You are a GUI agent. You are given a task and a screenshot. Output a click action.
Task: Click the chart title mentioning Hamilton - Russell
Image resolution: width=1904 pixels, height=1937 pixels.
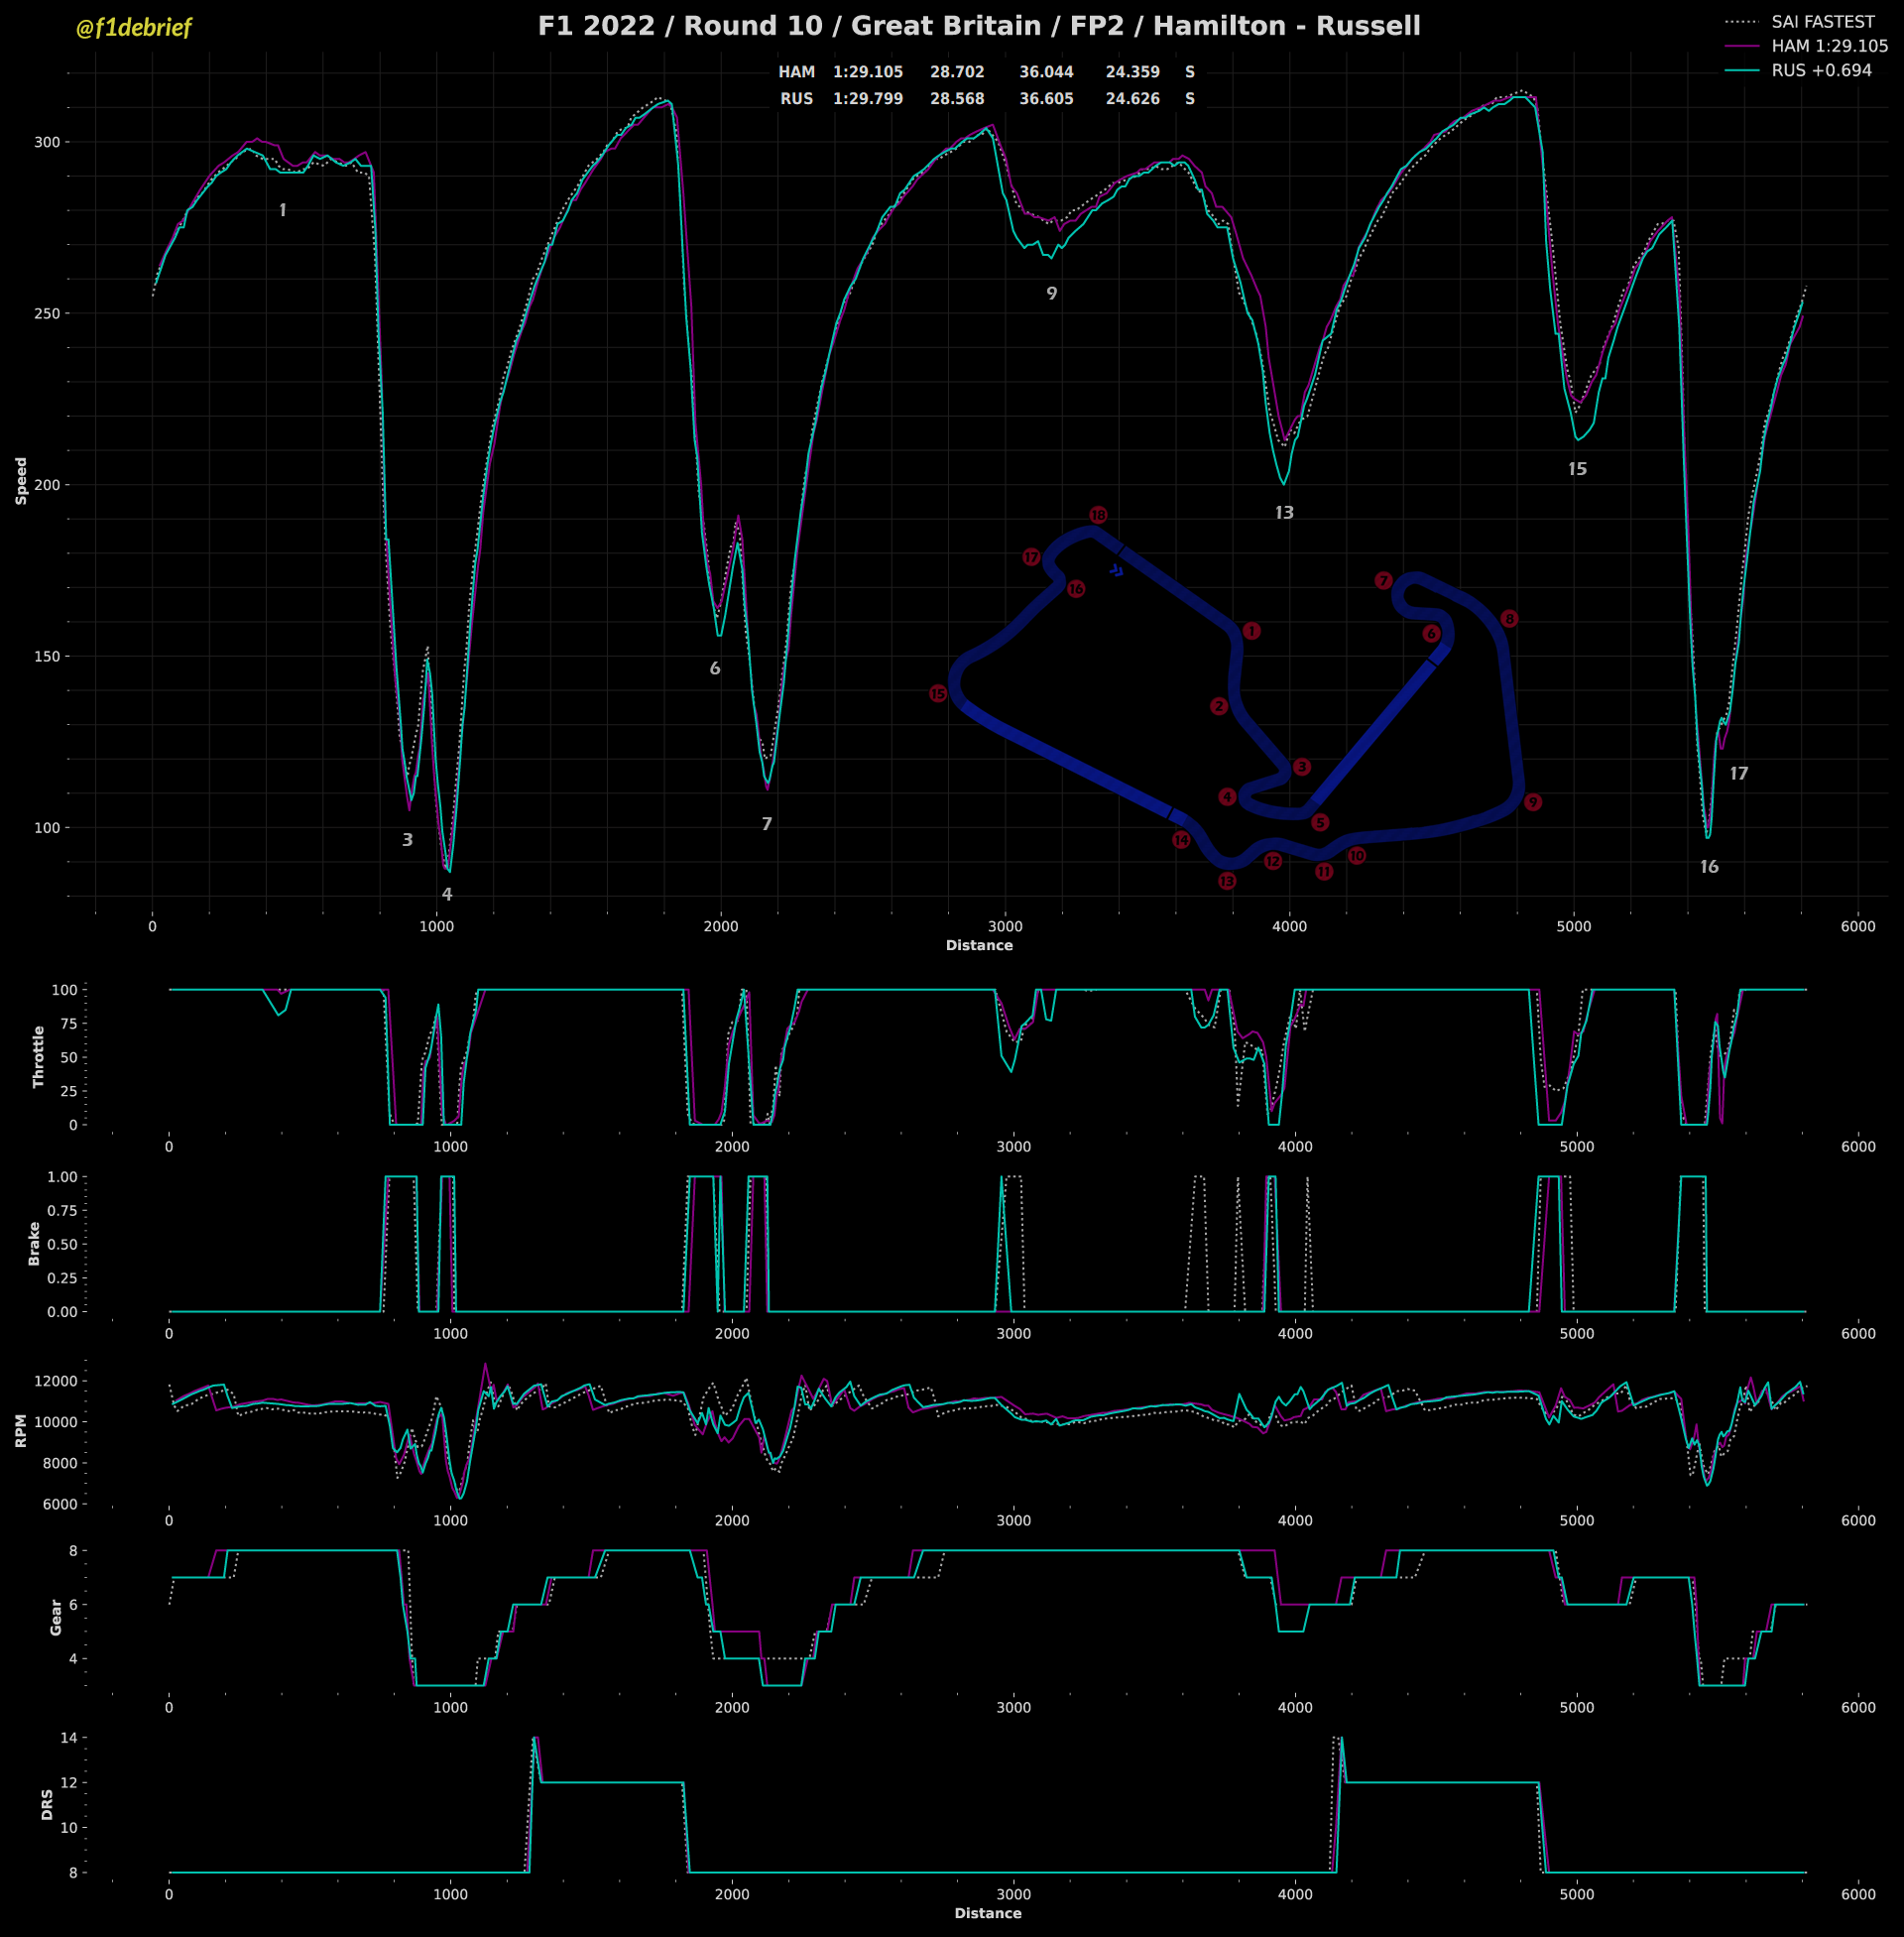click(978, 26)
